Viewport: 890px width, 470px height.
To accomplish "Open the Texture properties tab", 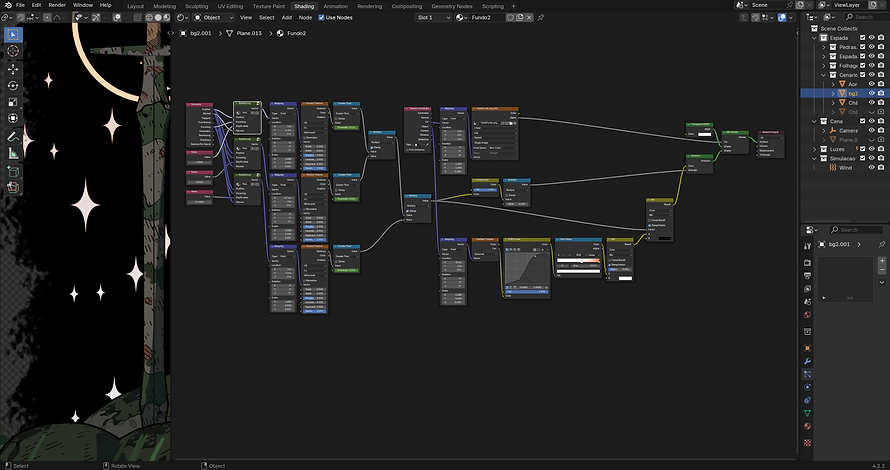I will (807, 442).
